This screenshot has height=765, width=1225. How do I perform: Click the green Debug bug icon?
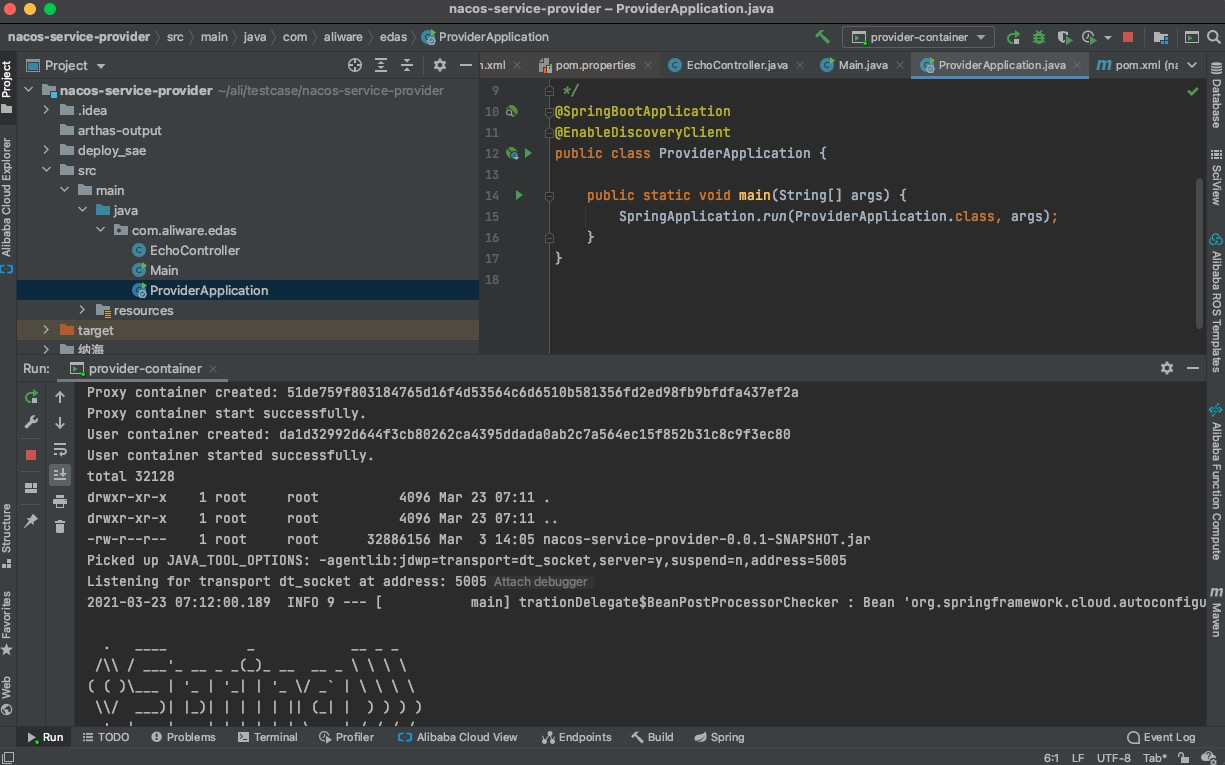tap(1039, 37)
